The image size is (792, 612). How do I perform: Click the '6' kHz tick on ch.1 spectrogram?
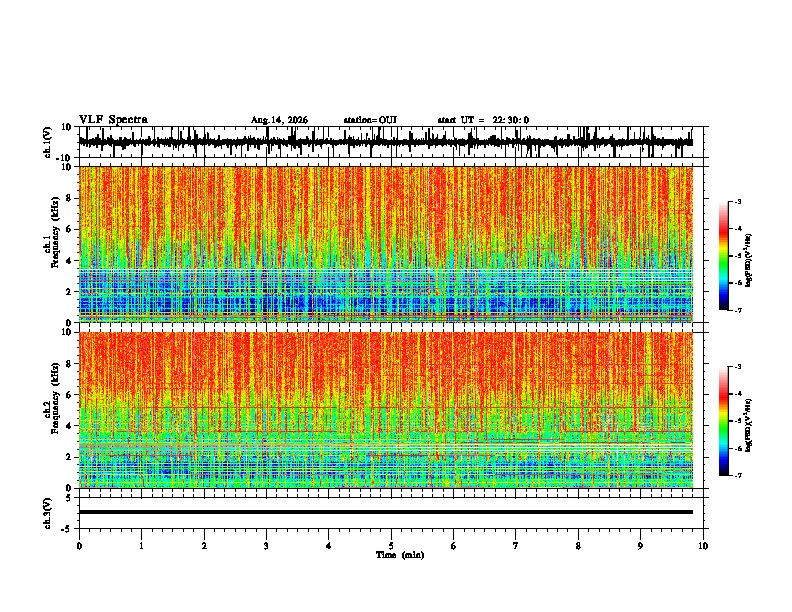69,229
